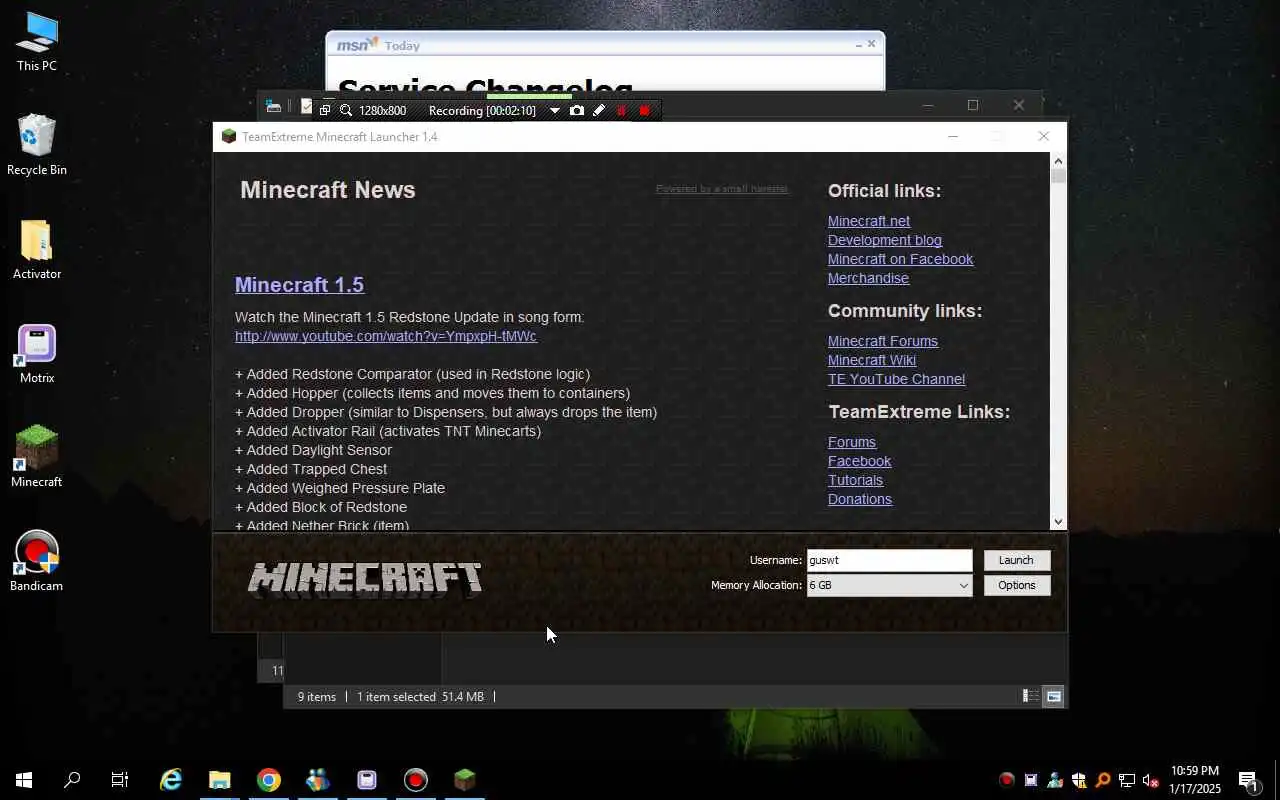Click the Bandicam magnifier find-window icon
Image resolution: width=1280 pixels, height=800 pixels.
[x=346, y=110]
